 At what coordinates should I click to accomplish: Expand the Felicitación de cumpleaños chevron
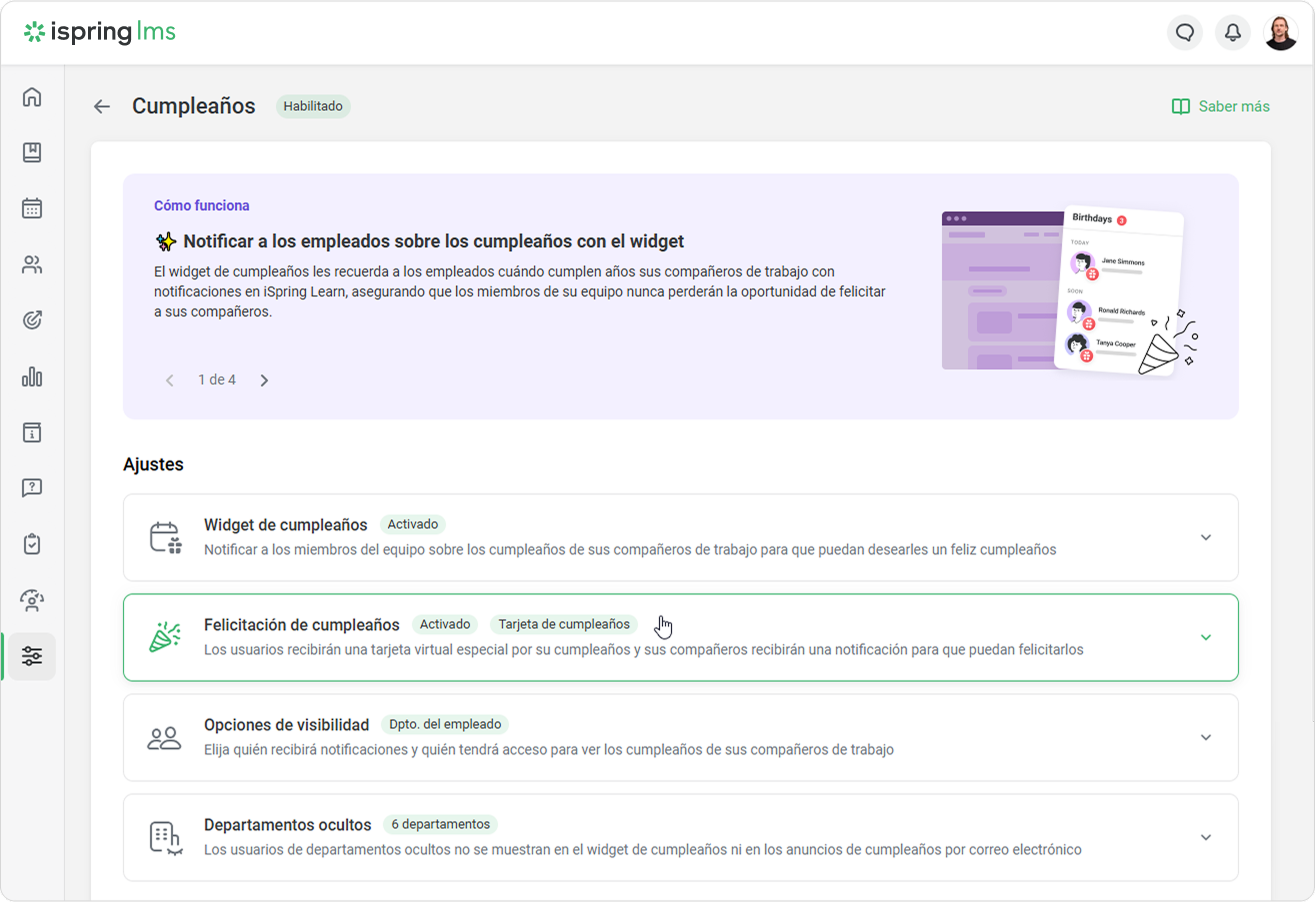pos(1205,638)
